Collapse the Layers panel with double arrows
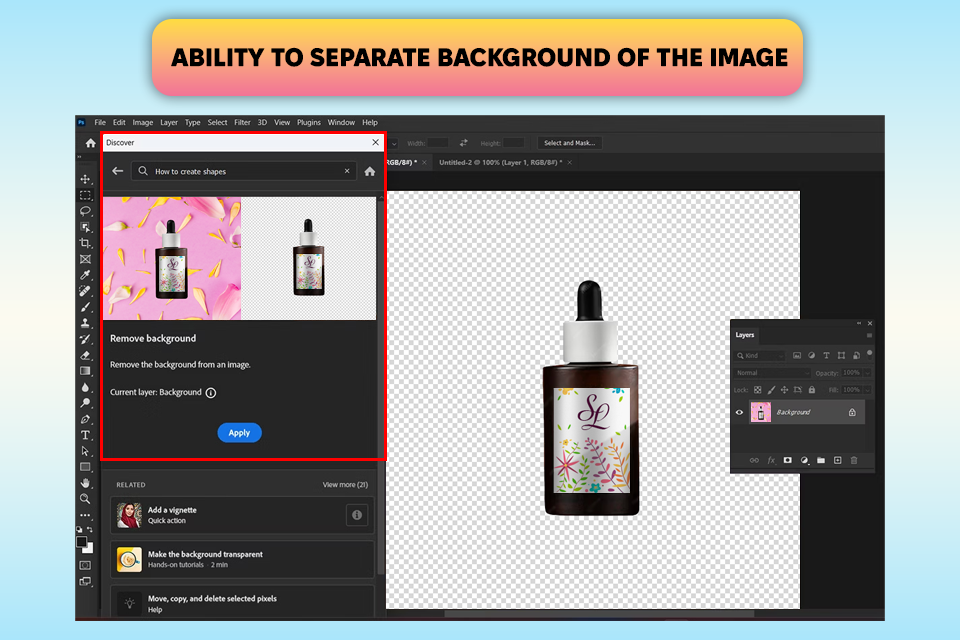Image resolution: width=960 pixels, height=640 pixels. coord(859,323)
